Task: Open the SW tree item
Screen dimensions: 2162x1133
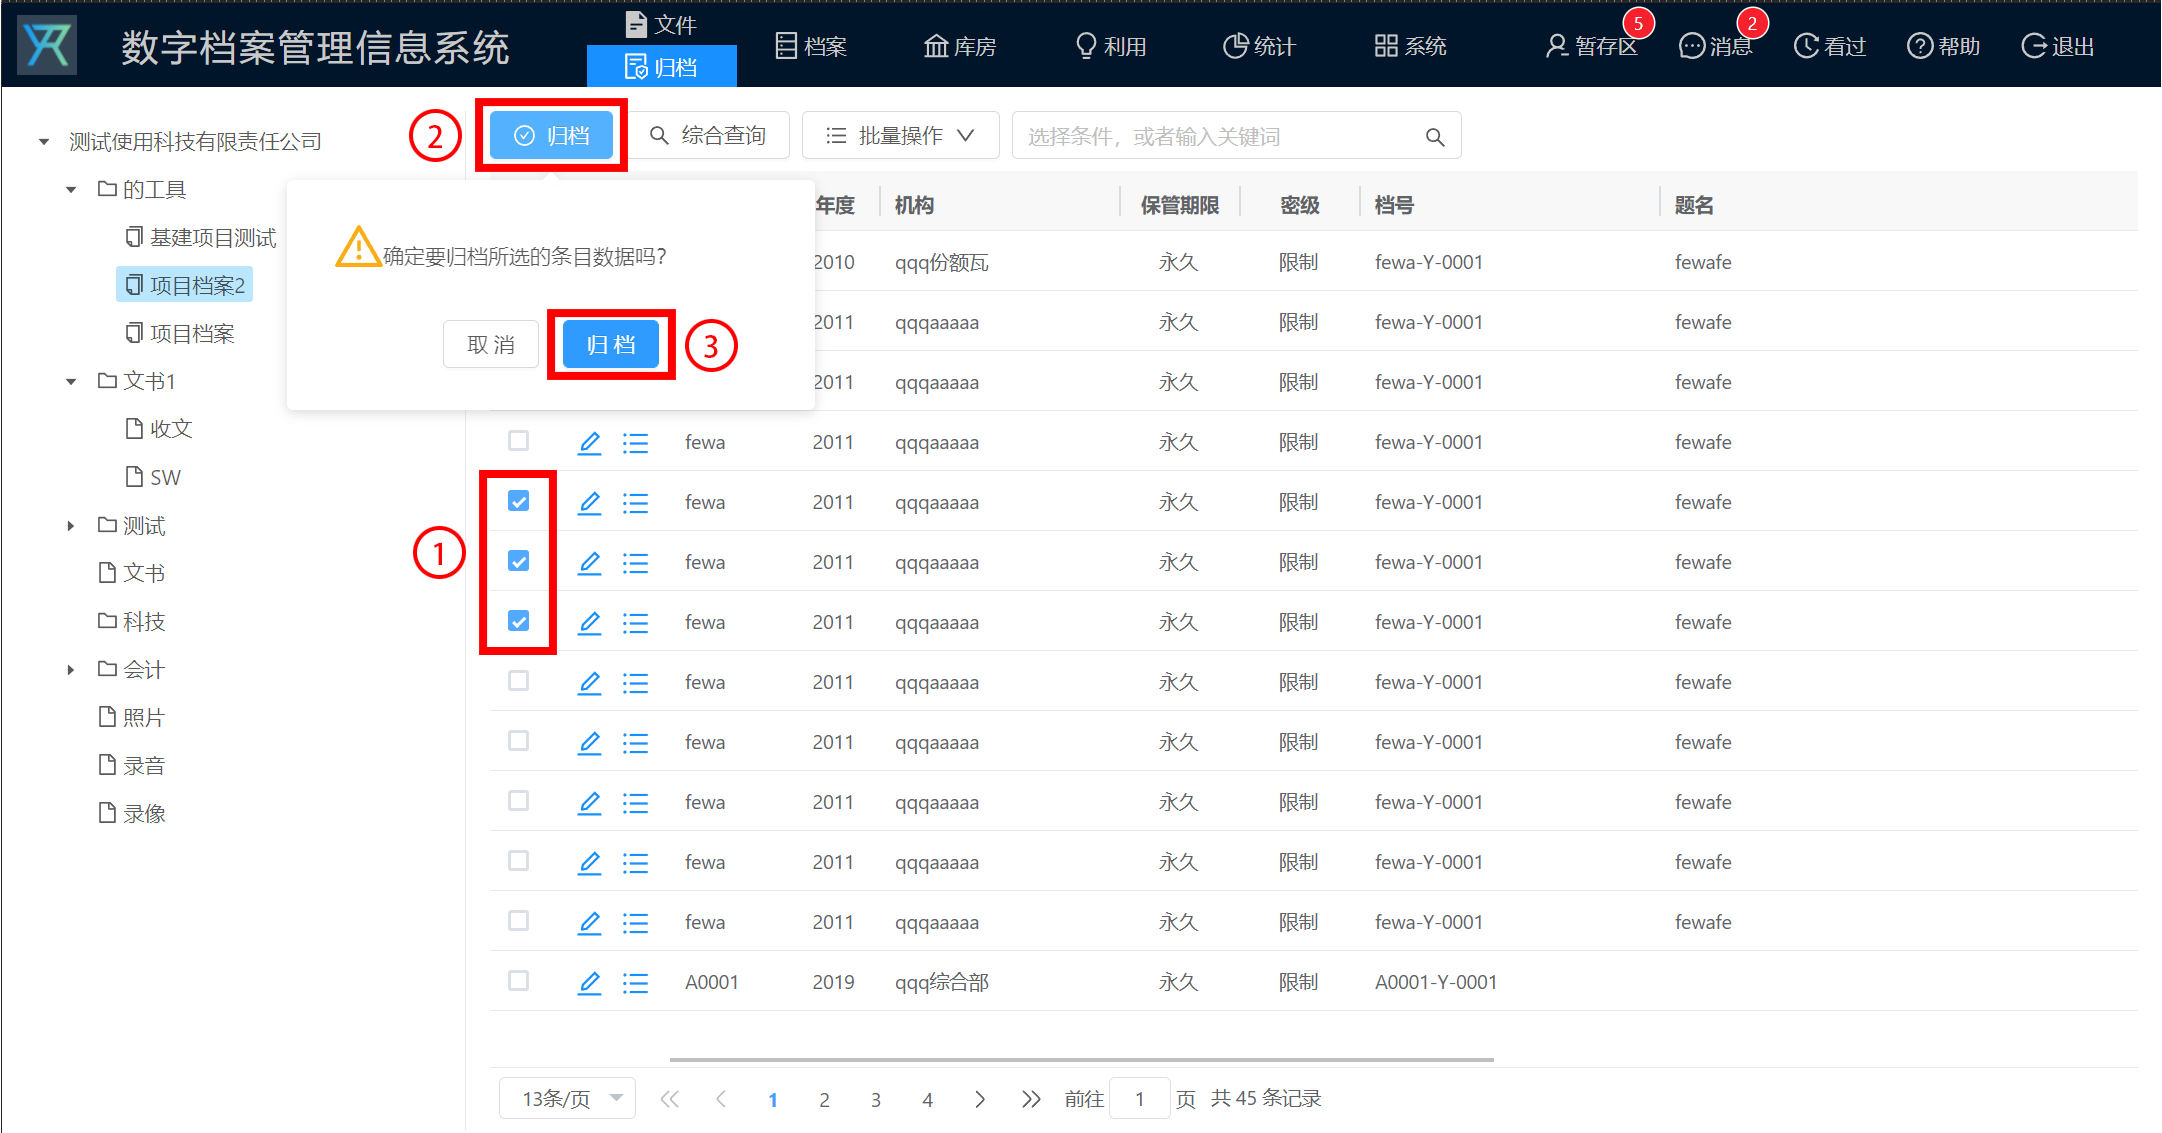Action: [x=154, y=477]
